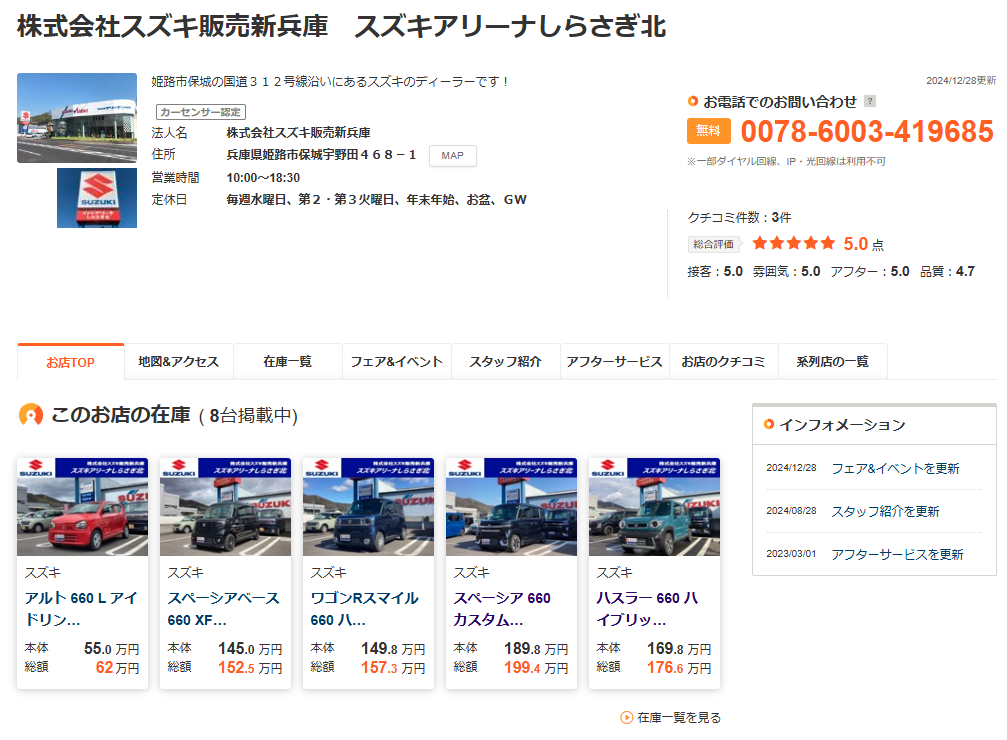
Task: Open スタッフ紹介を更新 info link
Action: coord(885,511)
